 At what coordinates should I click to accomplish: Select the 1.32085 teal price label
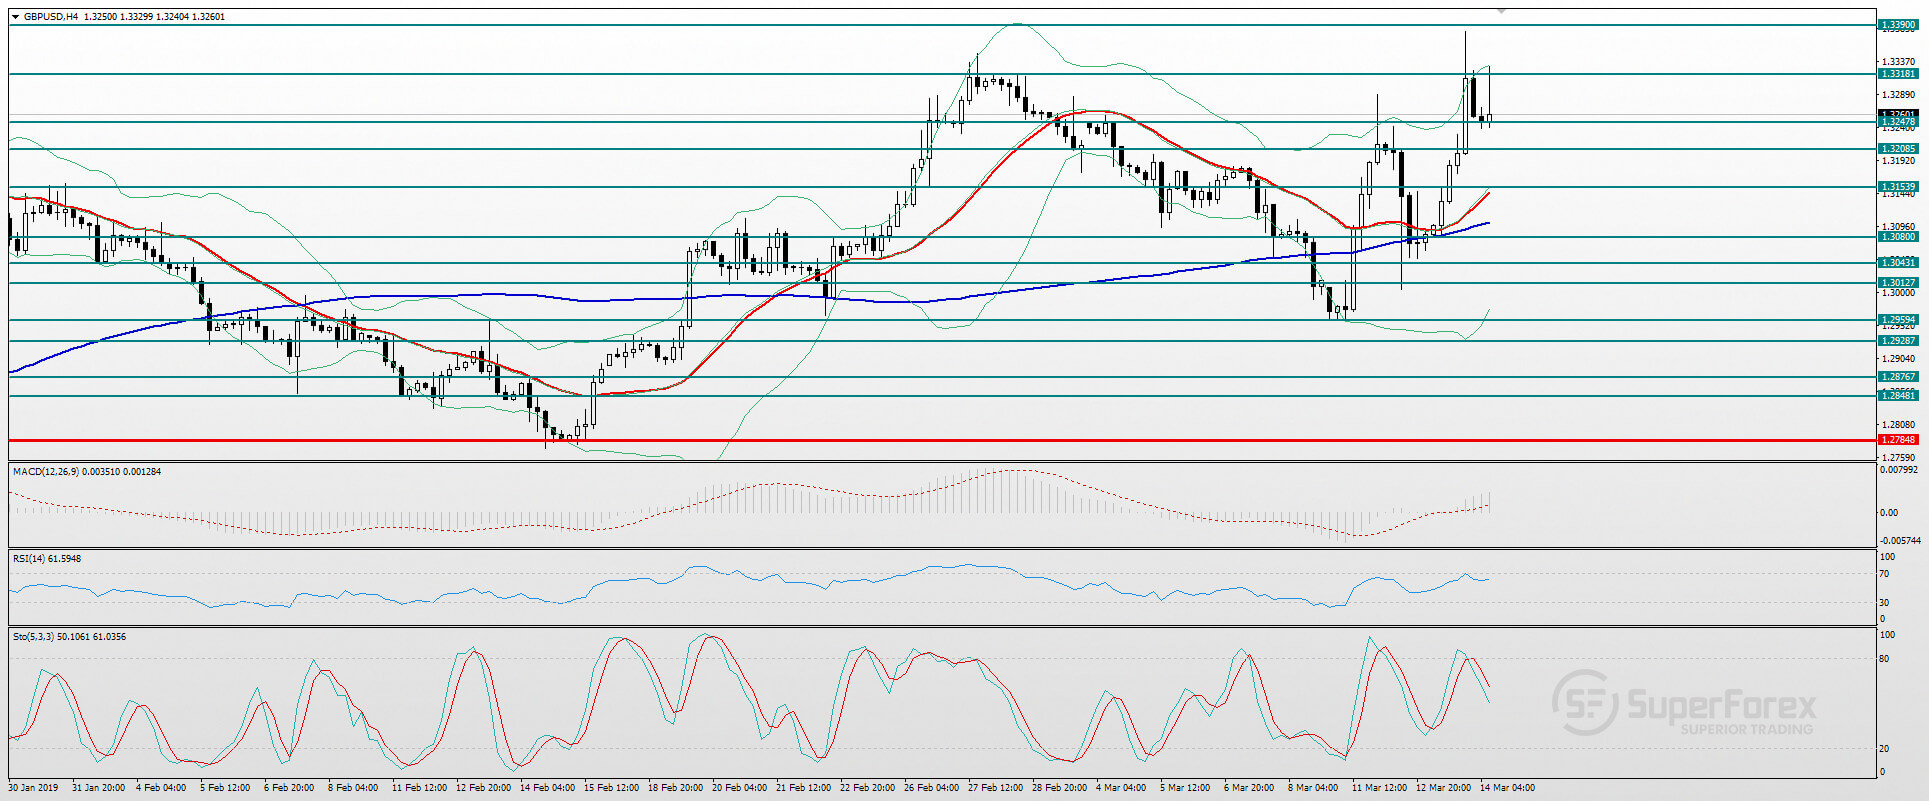coord(1898,149)
